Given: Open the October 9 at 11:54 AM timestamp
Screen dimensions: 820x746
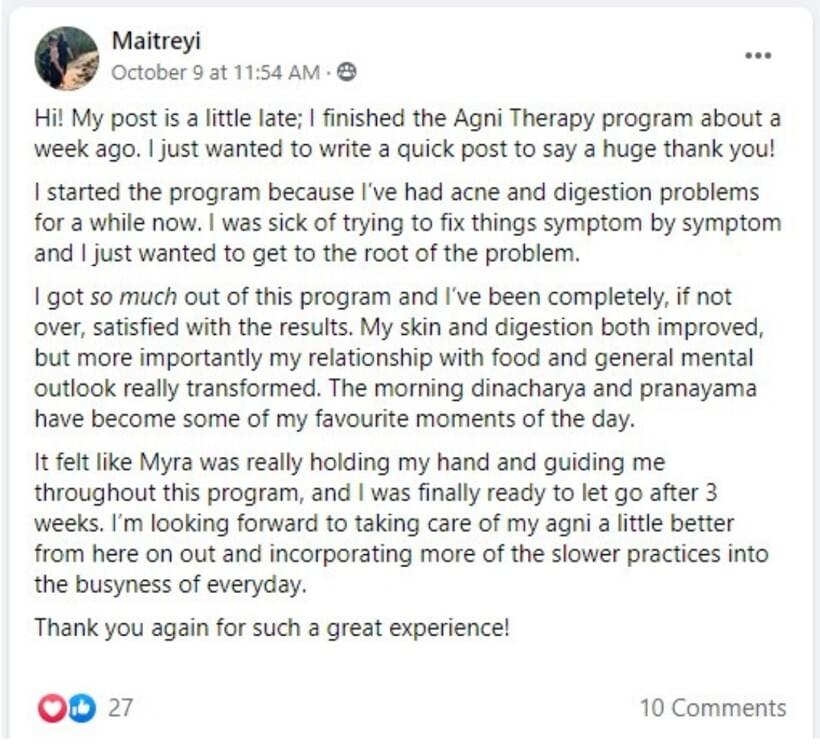Looking at the screenshot, I should point(215,72).
